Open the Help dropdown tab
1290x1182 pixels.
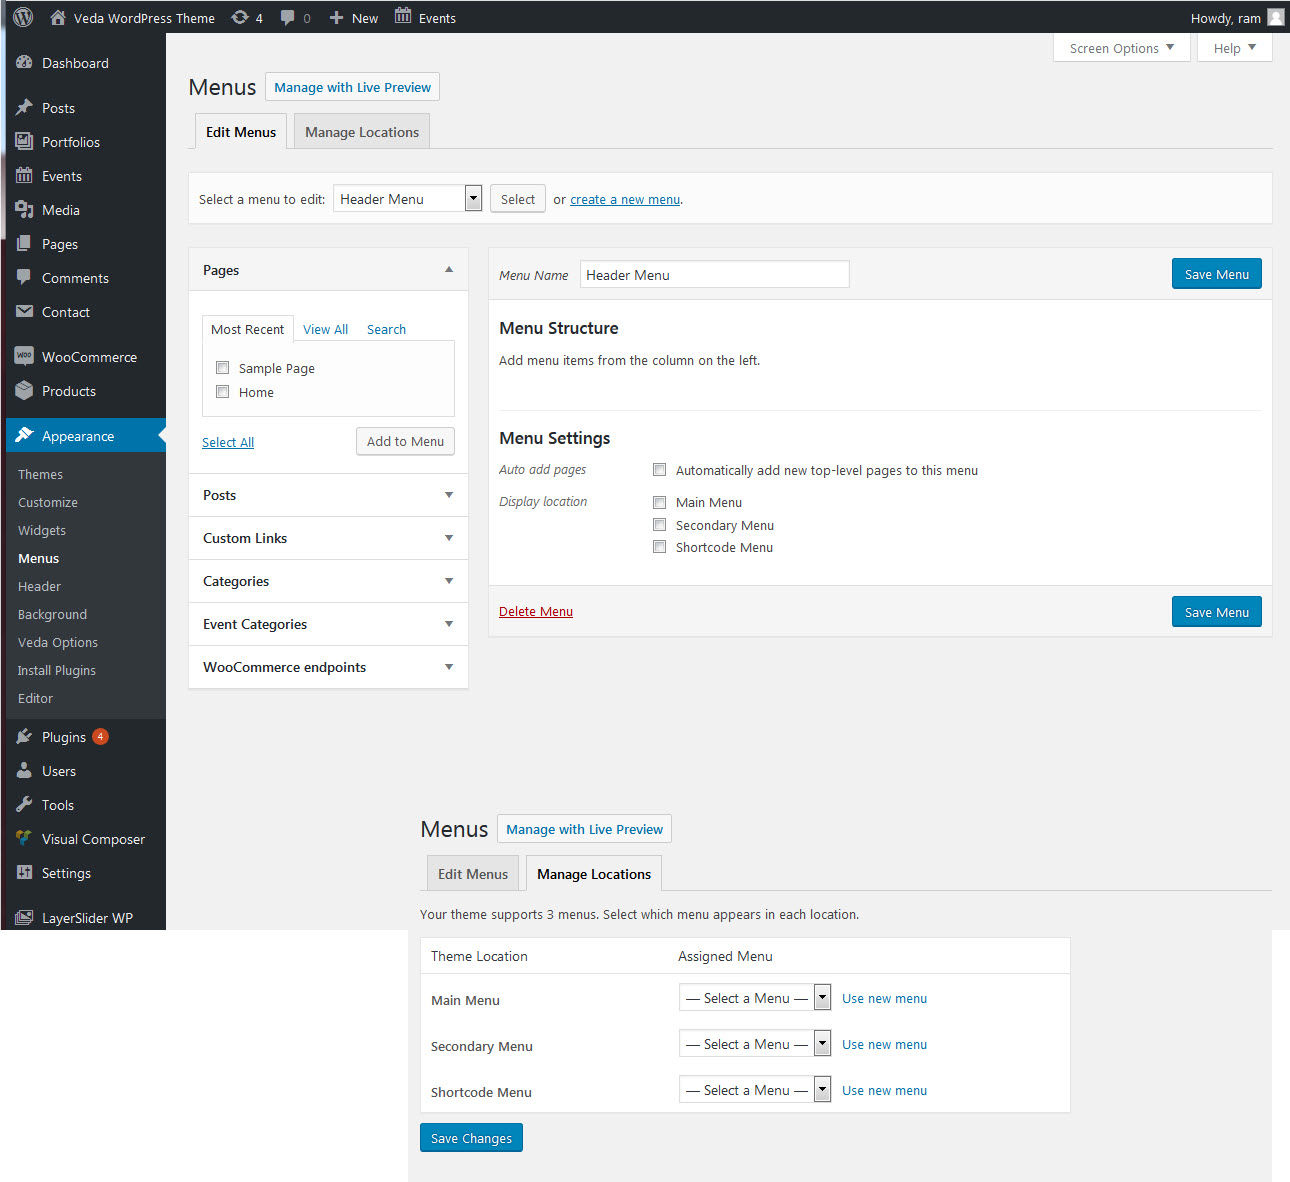click(1235, 47)
